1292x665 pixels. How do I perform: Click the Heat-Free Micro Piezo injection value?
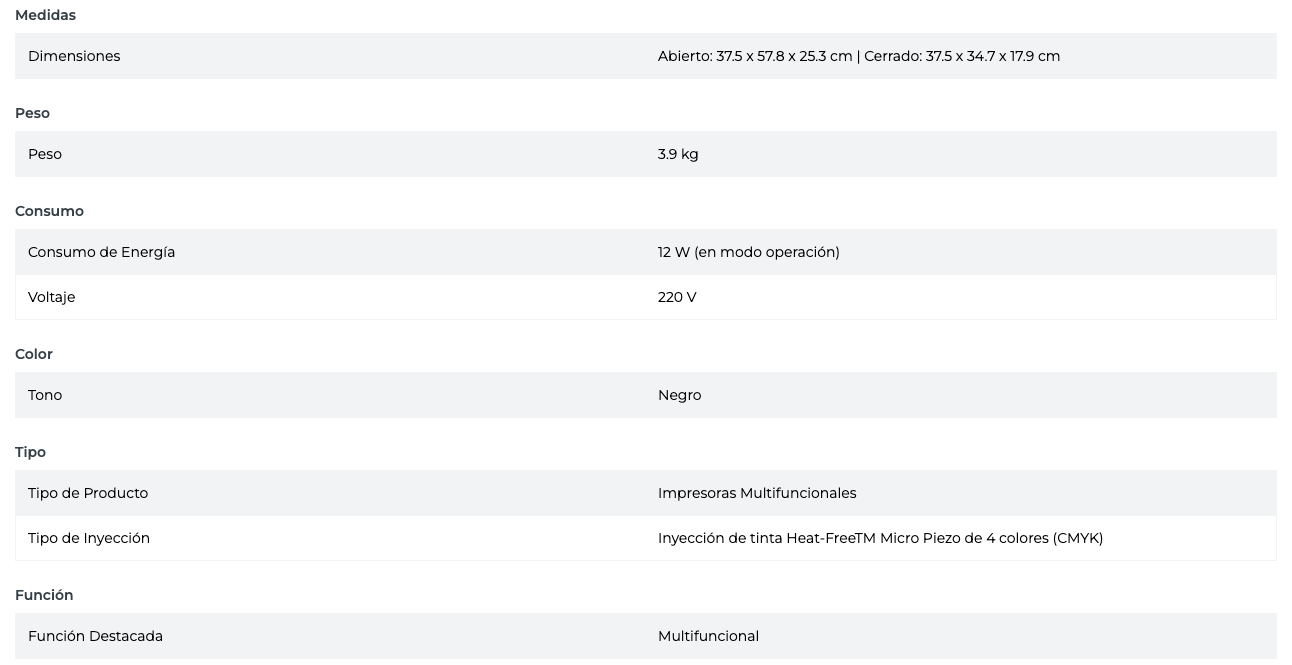(x=880, y=538)
